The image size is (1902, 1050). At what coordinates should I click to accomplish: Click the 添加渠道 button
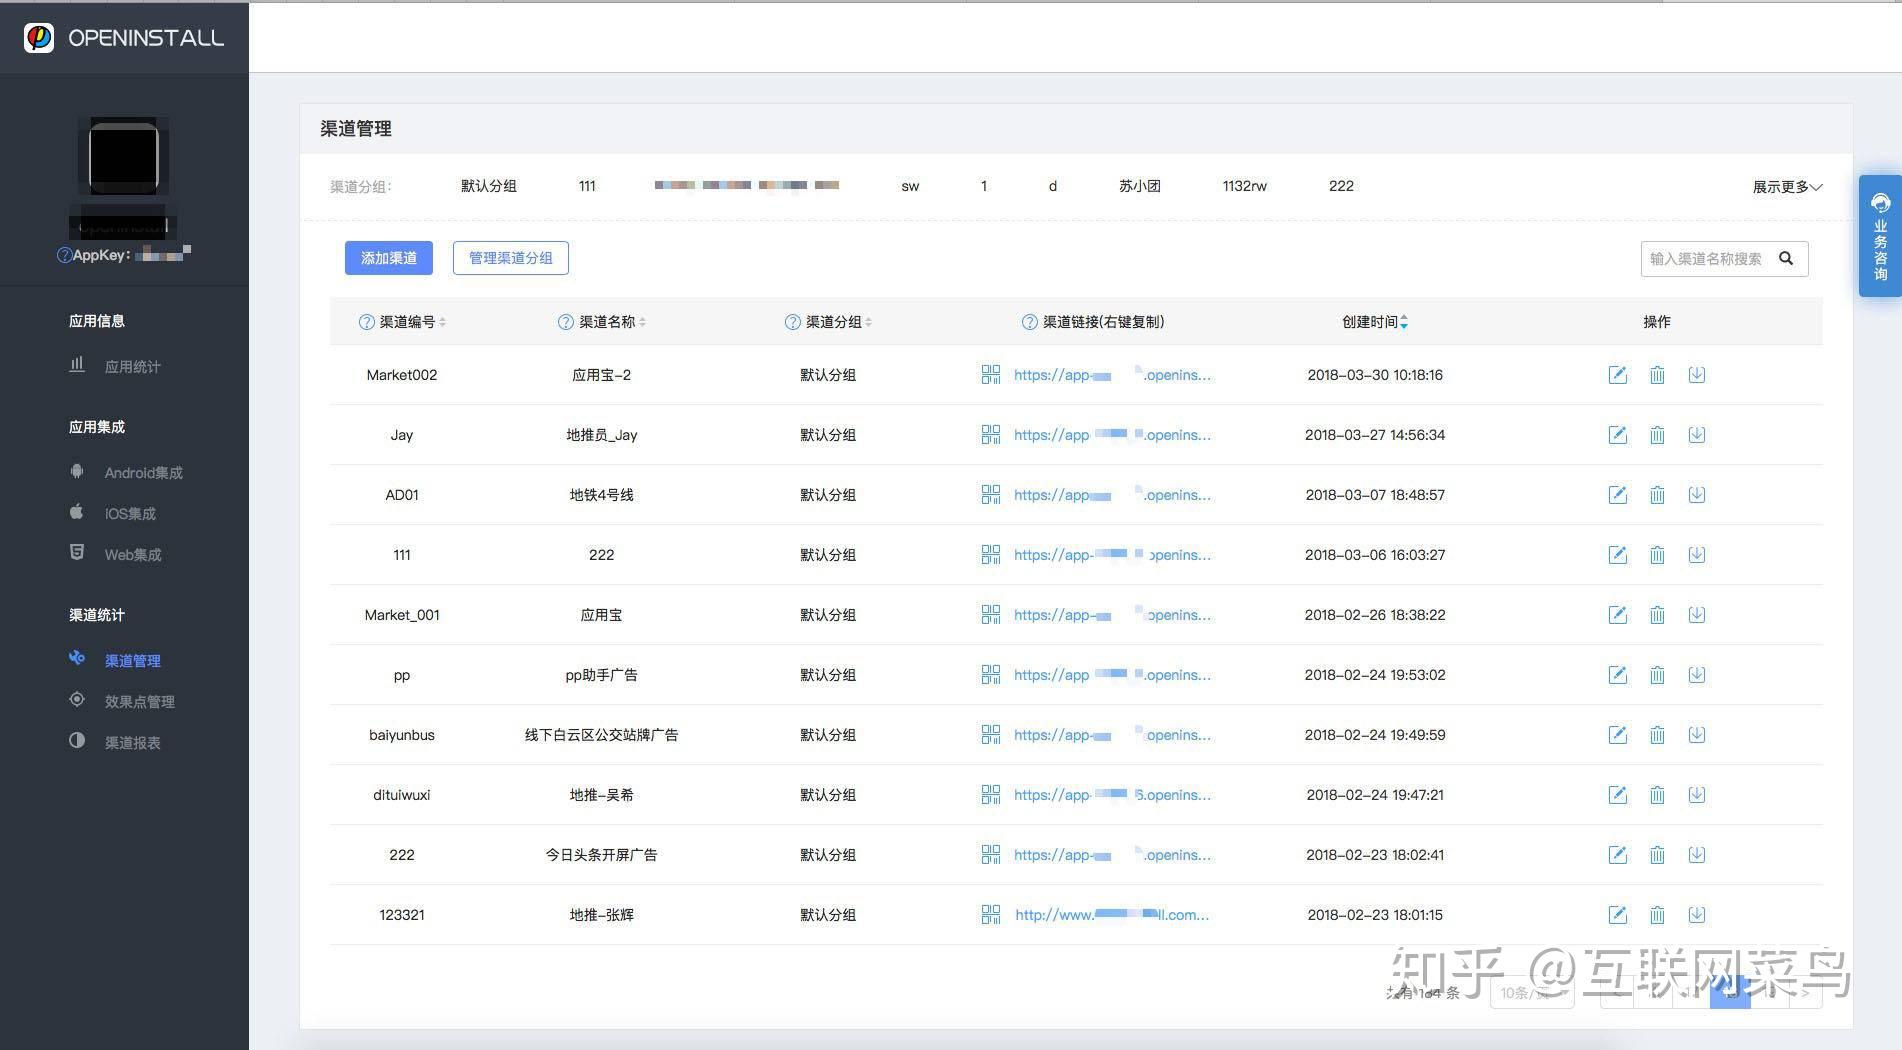pos(388,258)
